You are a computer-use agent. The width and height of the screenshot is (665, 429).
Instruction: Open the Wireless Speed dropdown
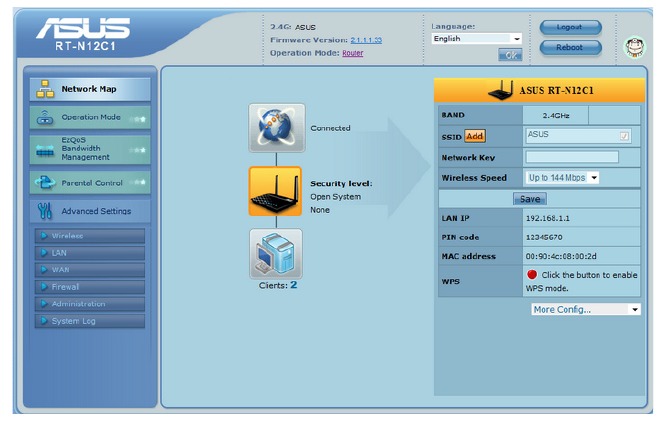click(562, 178)
